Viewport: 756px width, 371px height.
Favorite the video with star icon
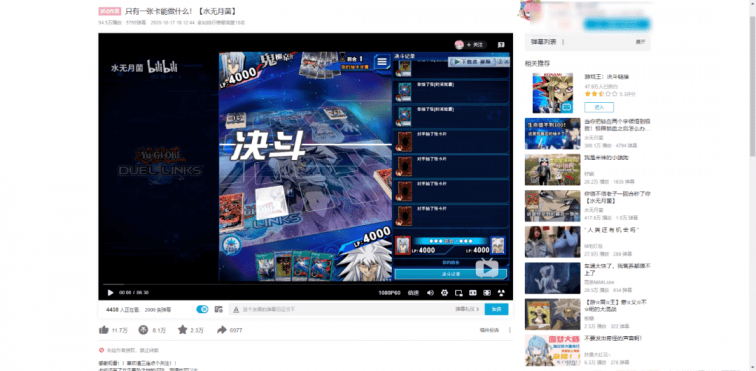[x=182, y=330]
